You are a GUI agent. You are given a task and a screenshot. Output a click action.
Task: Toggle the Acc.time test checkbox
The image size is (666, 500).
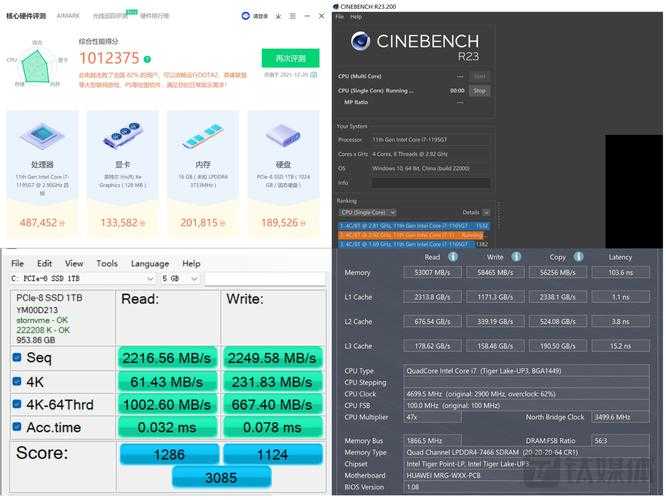(x=17, y=426)
